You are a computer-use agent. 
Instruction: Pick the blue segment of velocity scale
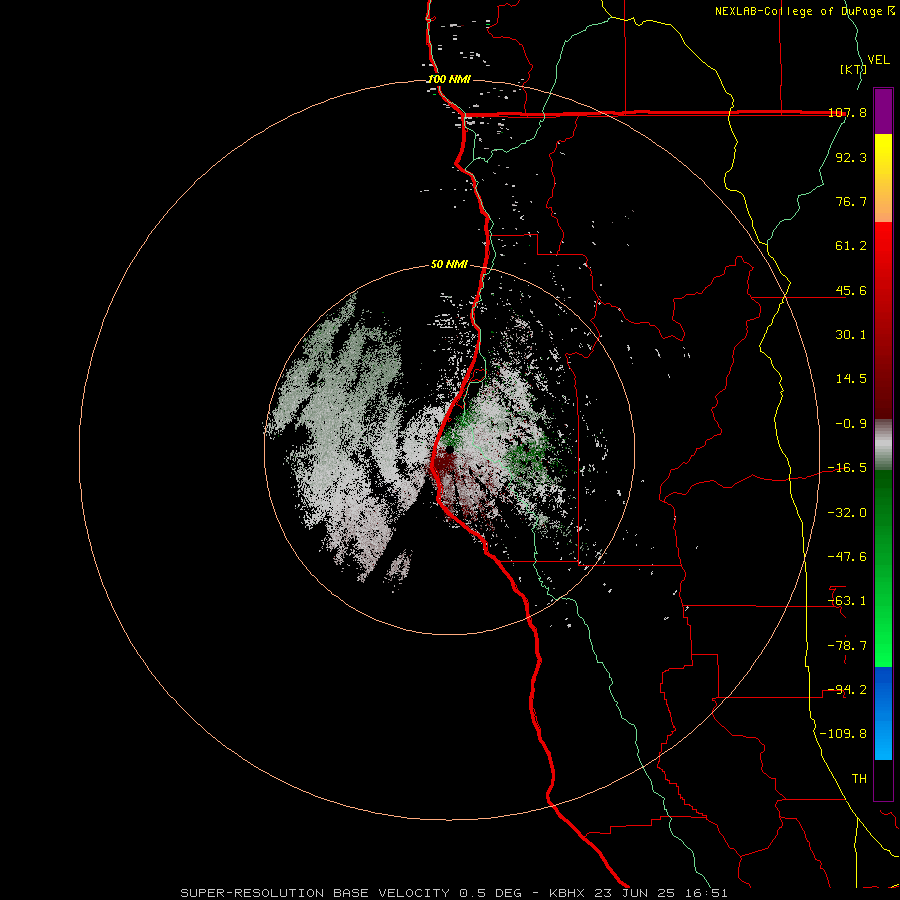[883, 713]
